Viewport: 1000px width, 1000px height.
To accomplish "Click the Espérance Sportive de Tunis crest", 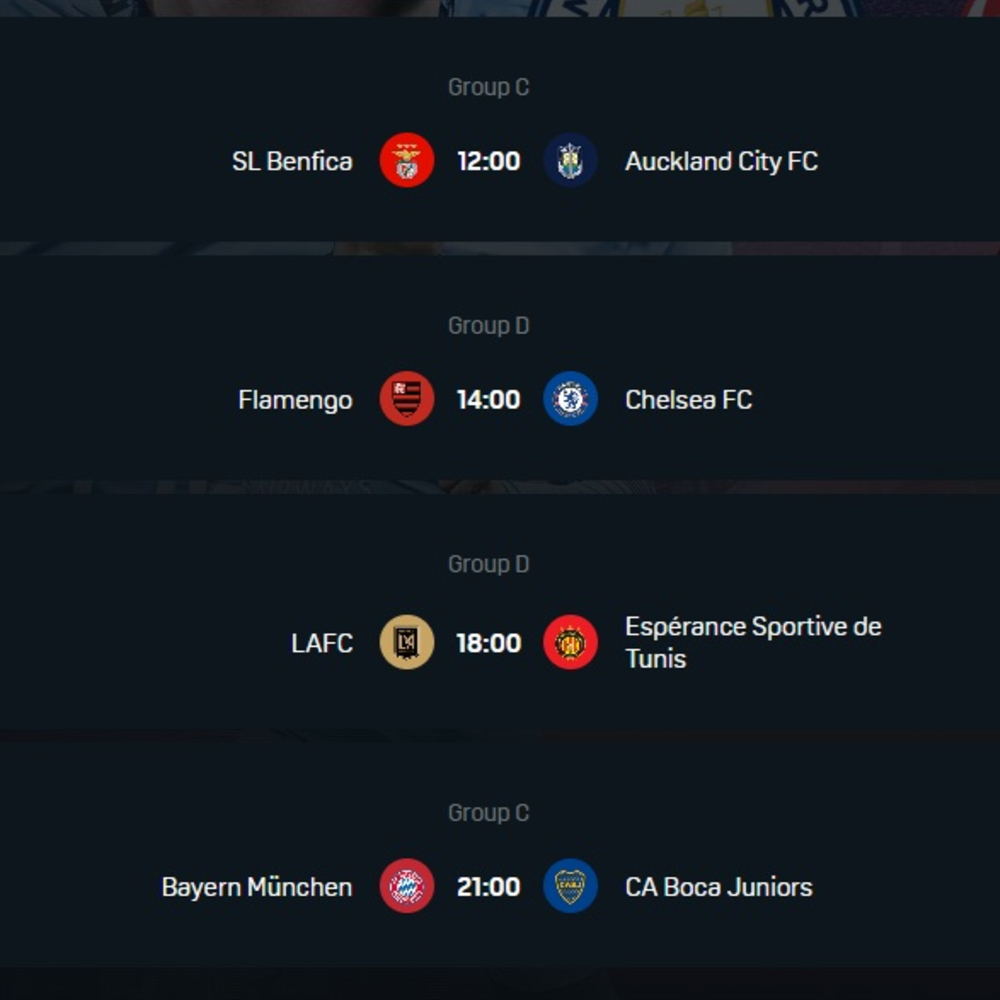I will point(570,643).
